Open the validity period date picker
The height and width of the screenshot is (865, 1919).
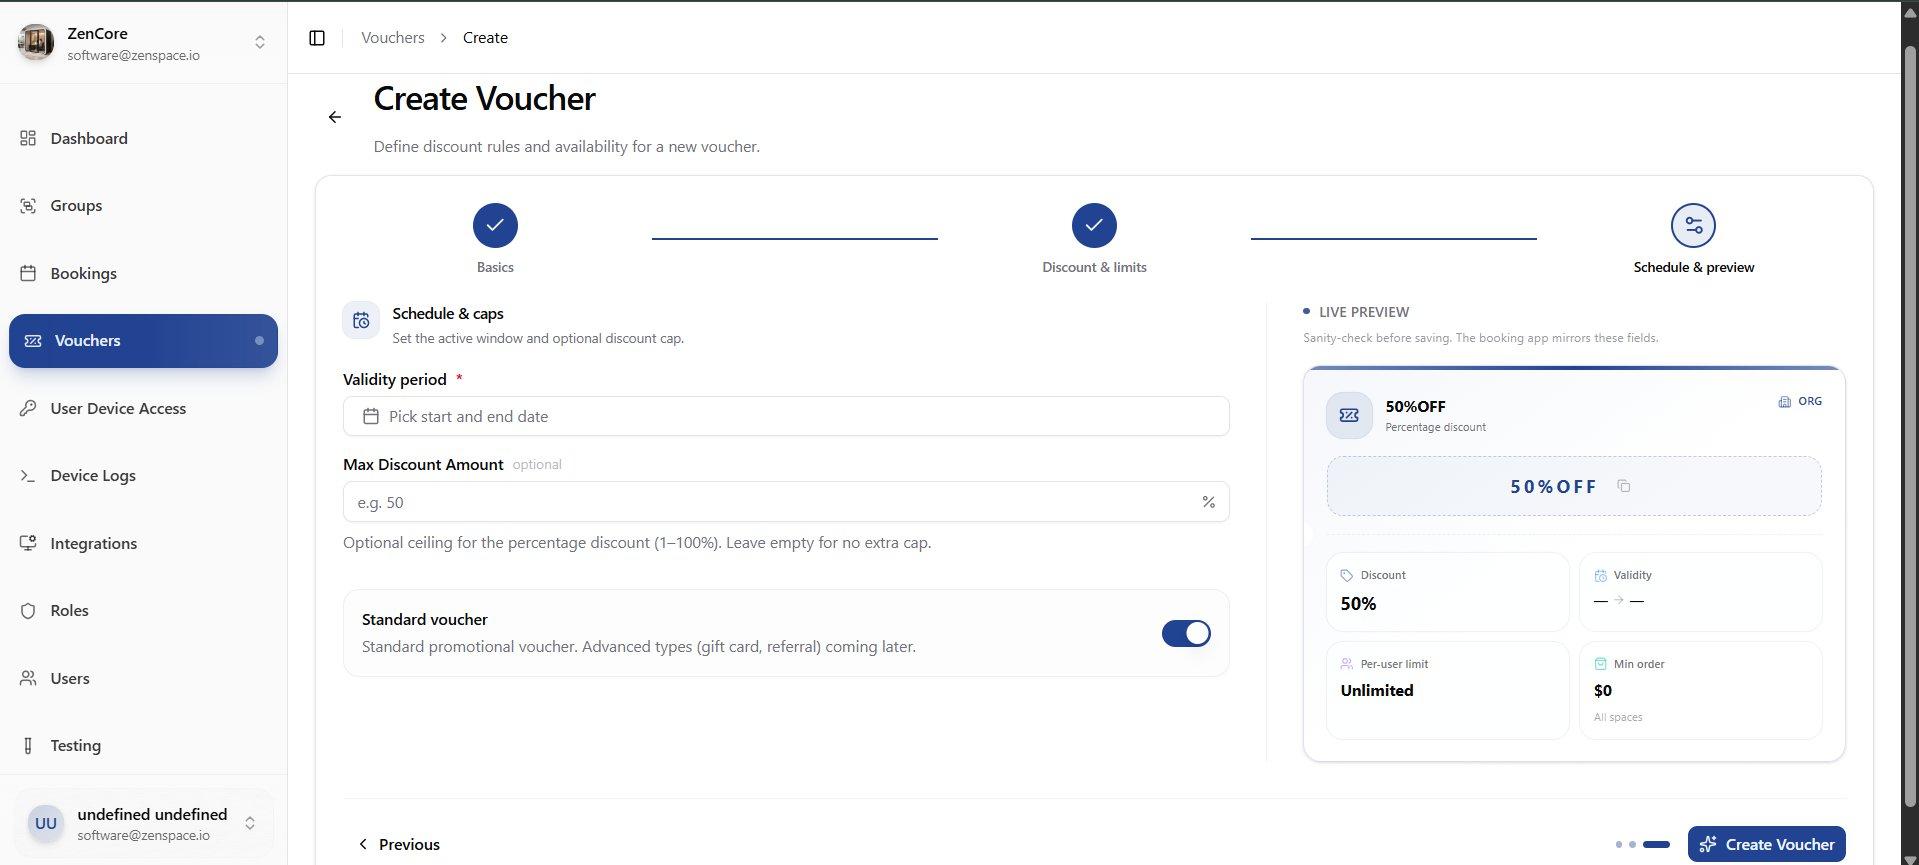(786, 416)
